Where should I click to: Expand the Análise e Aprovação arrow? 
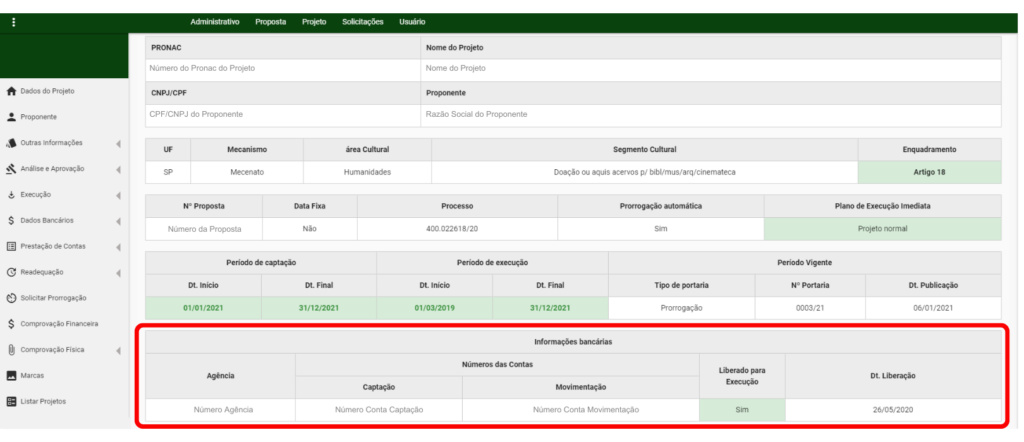point(118,170)
